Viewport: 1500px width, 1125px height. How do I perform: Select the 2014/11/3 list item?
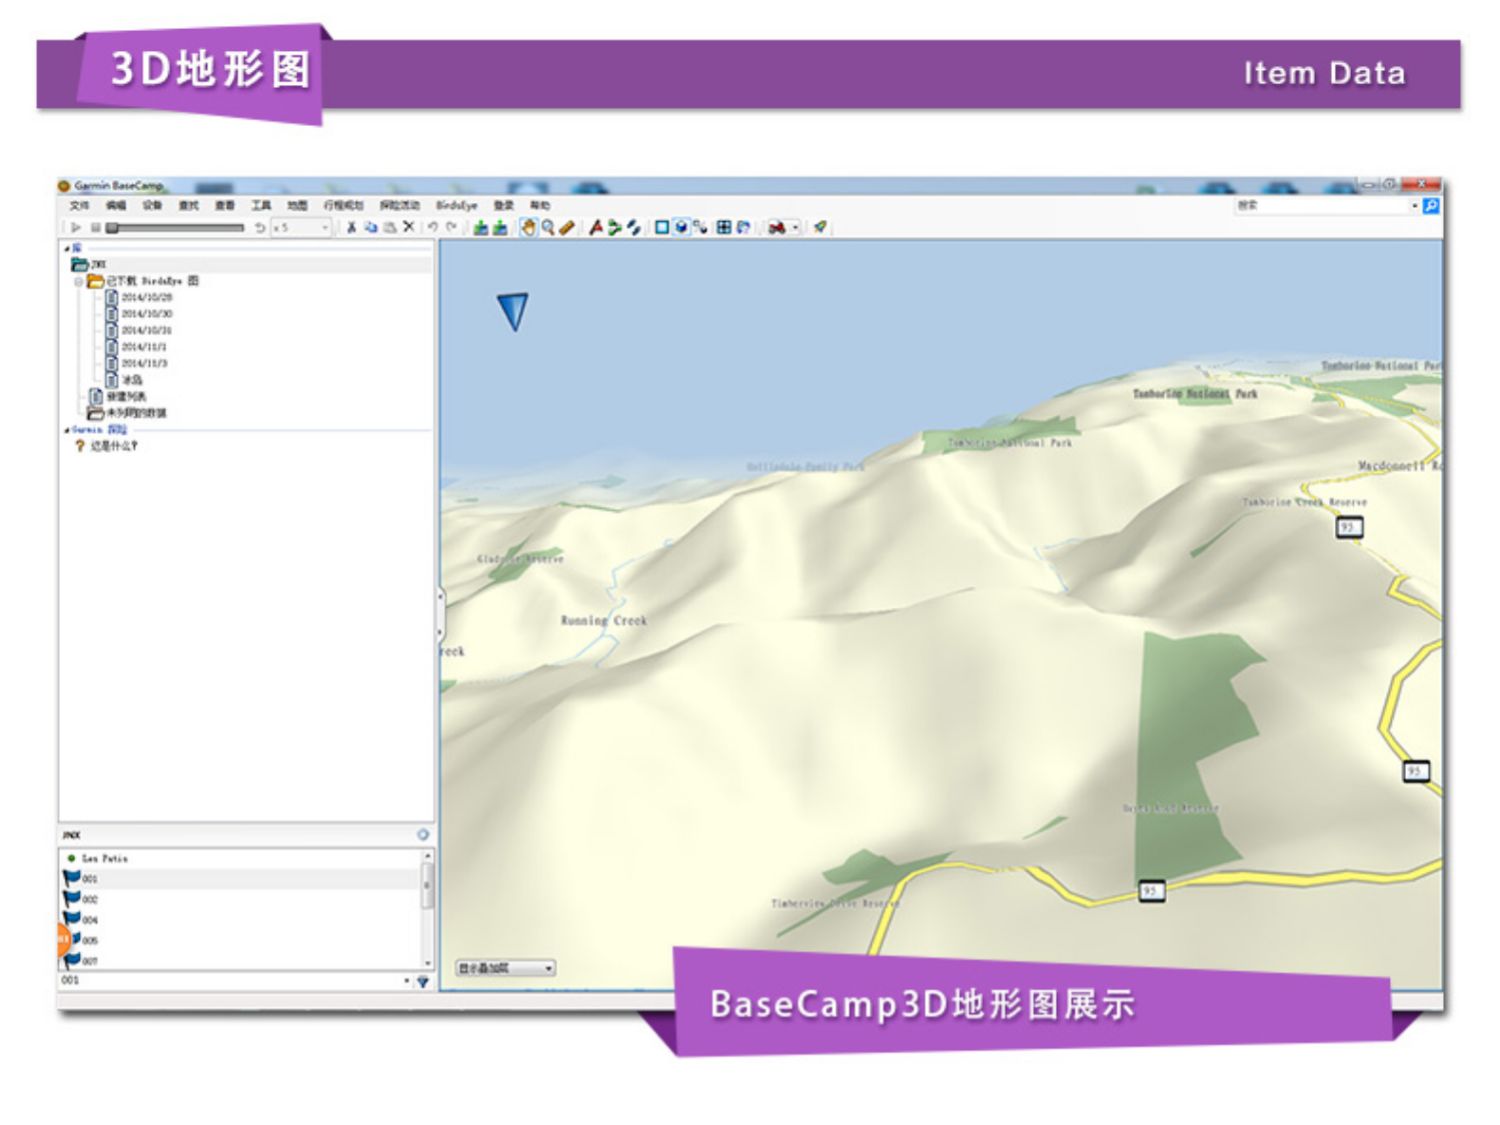pos(136,363)
